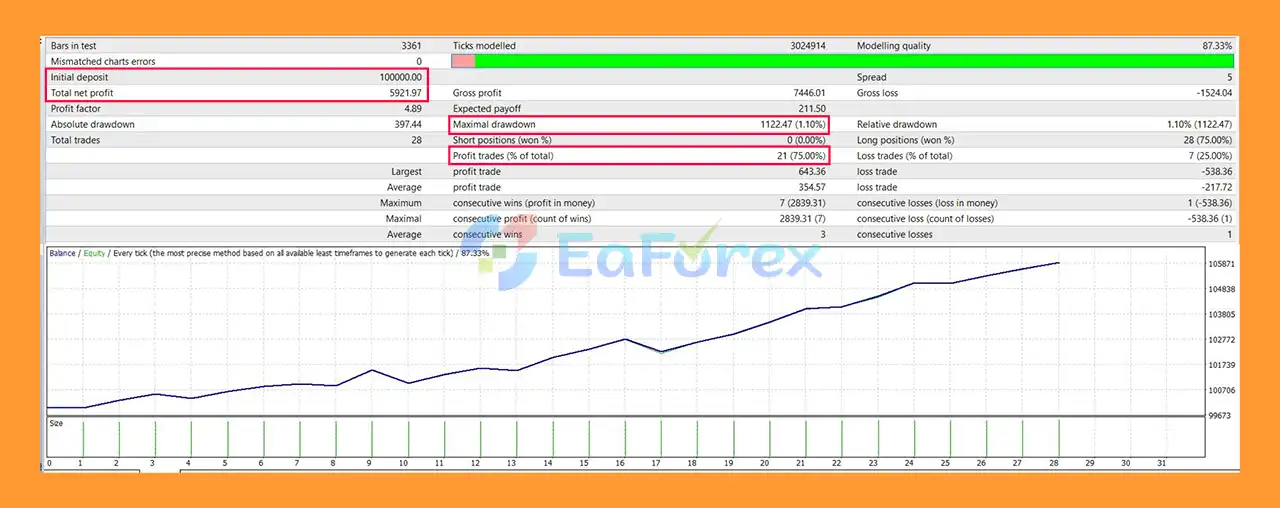Select the Profit trades (% of total) row
This screenshot has width=1280, height=508.
640,156
